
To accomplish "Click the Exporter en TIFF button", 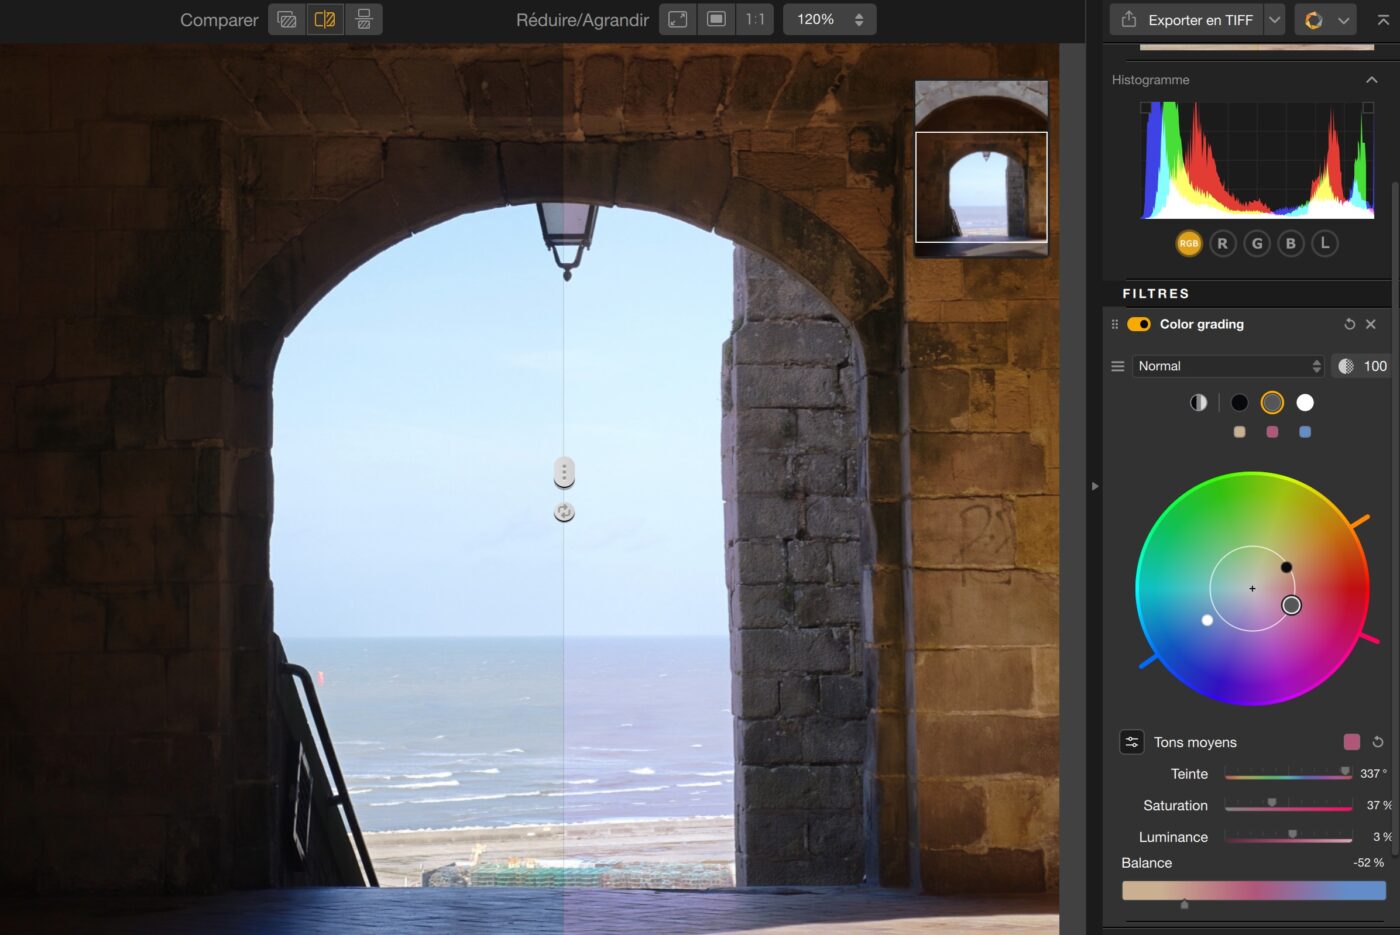I will click(x=1188, y=20).
